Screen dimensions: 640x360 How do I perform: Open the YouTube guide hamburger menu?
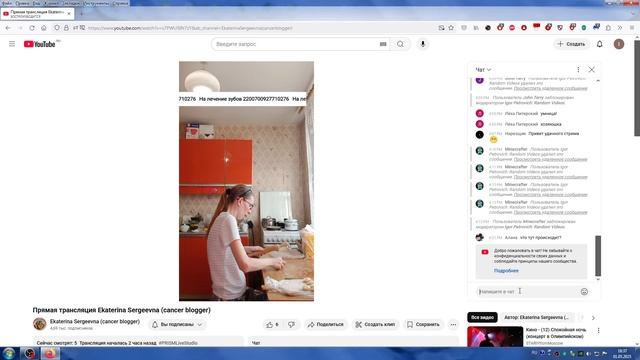pos(12,44)
